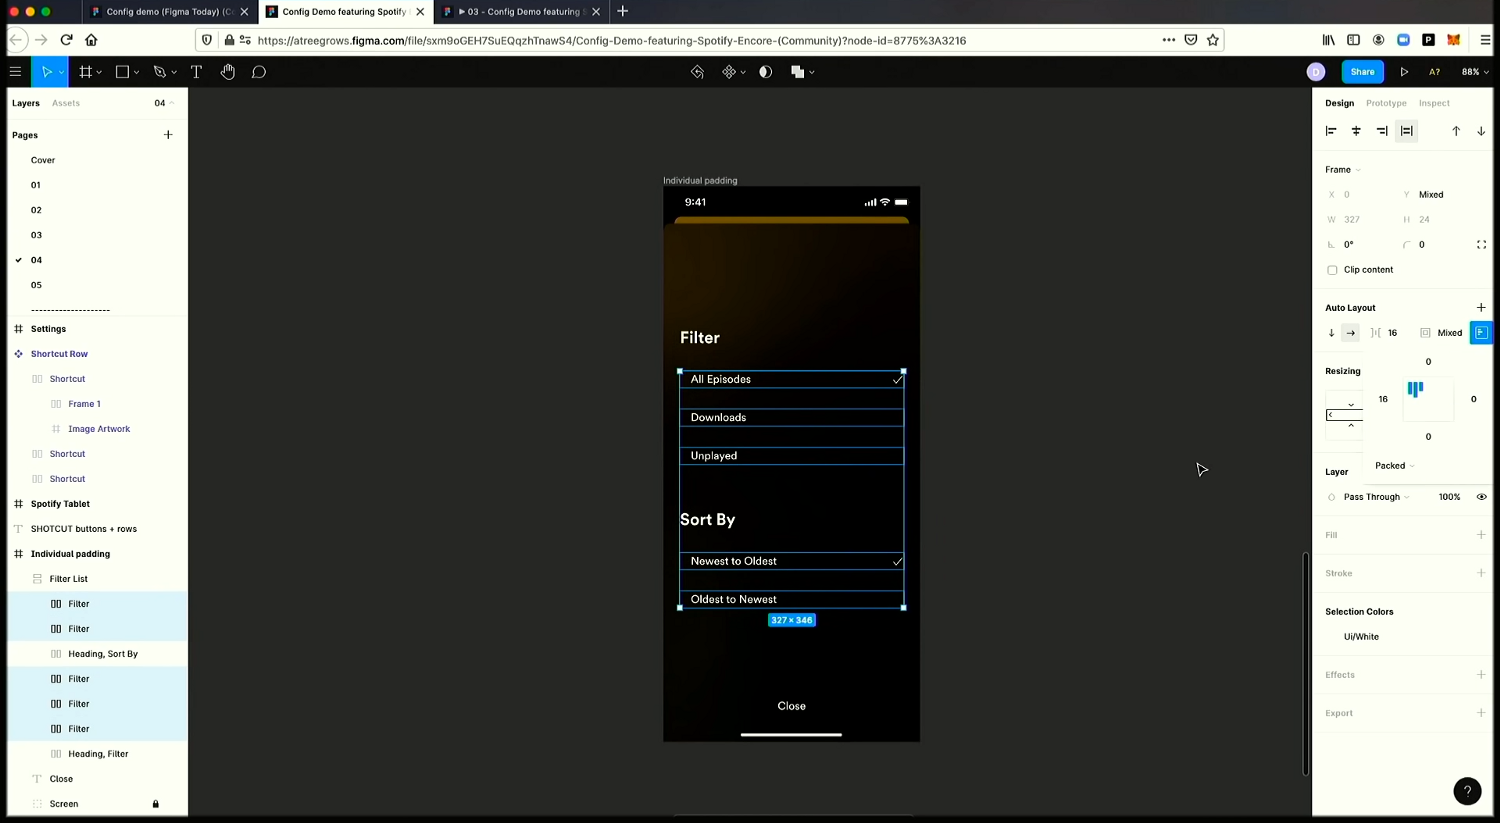Click the alignment and padding box icon
This screenshot has height=823, width=1500.
[1481, 333]
